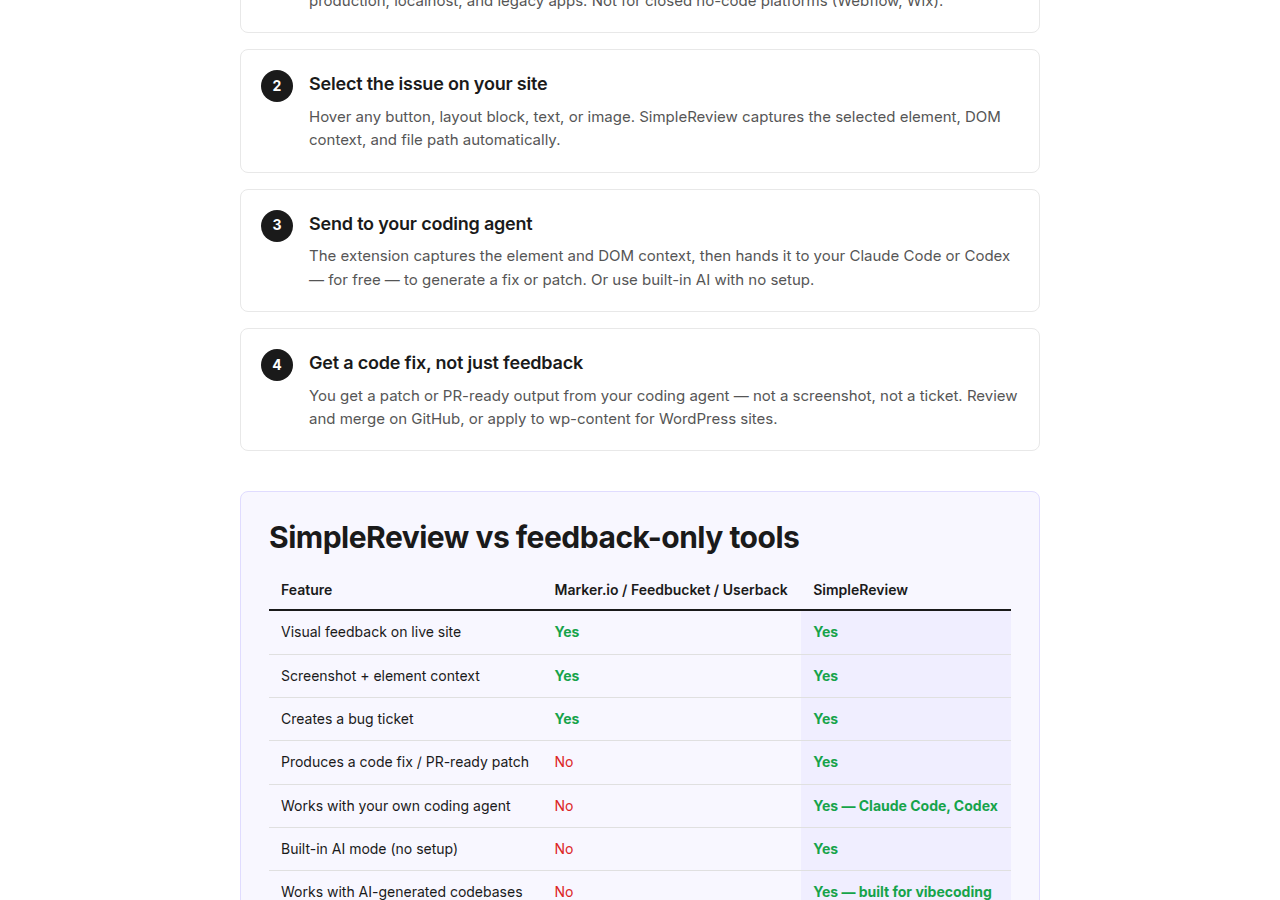The height and width of the screenshot is (900, 1280).
Task: Select "Works with AI-generated codebases" row label
Action: pyautogui.click(x=402, y=891)
